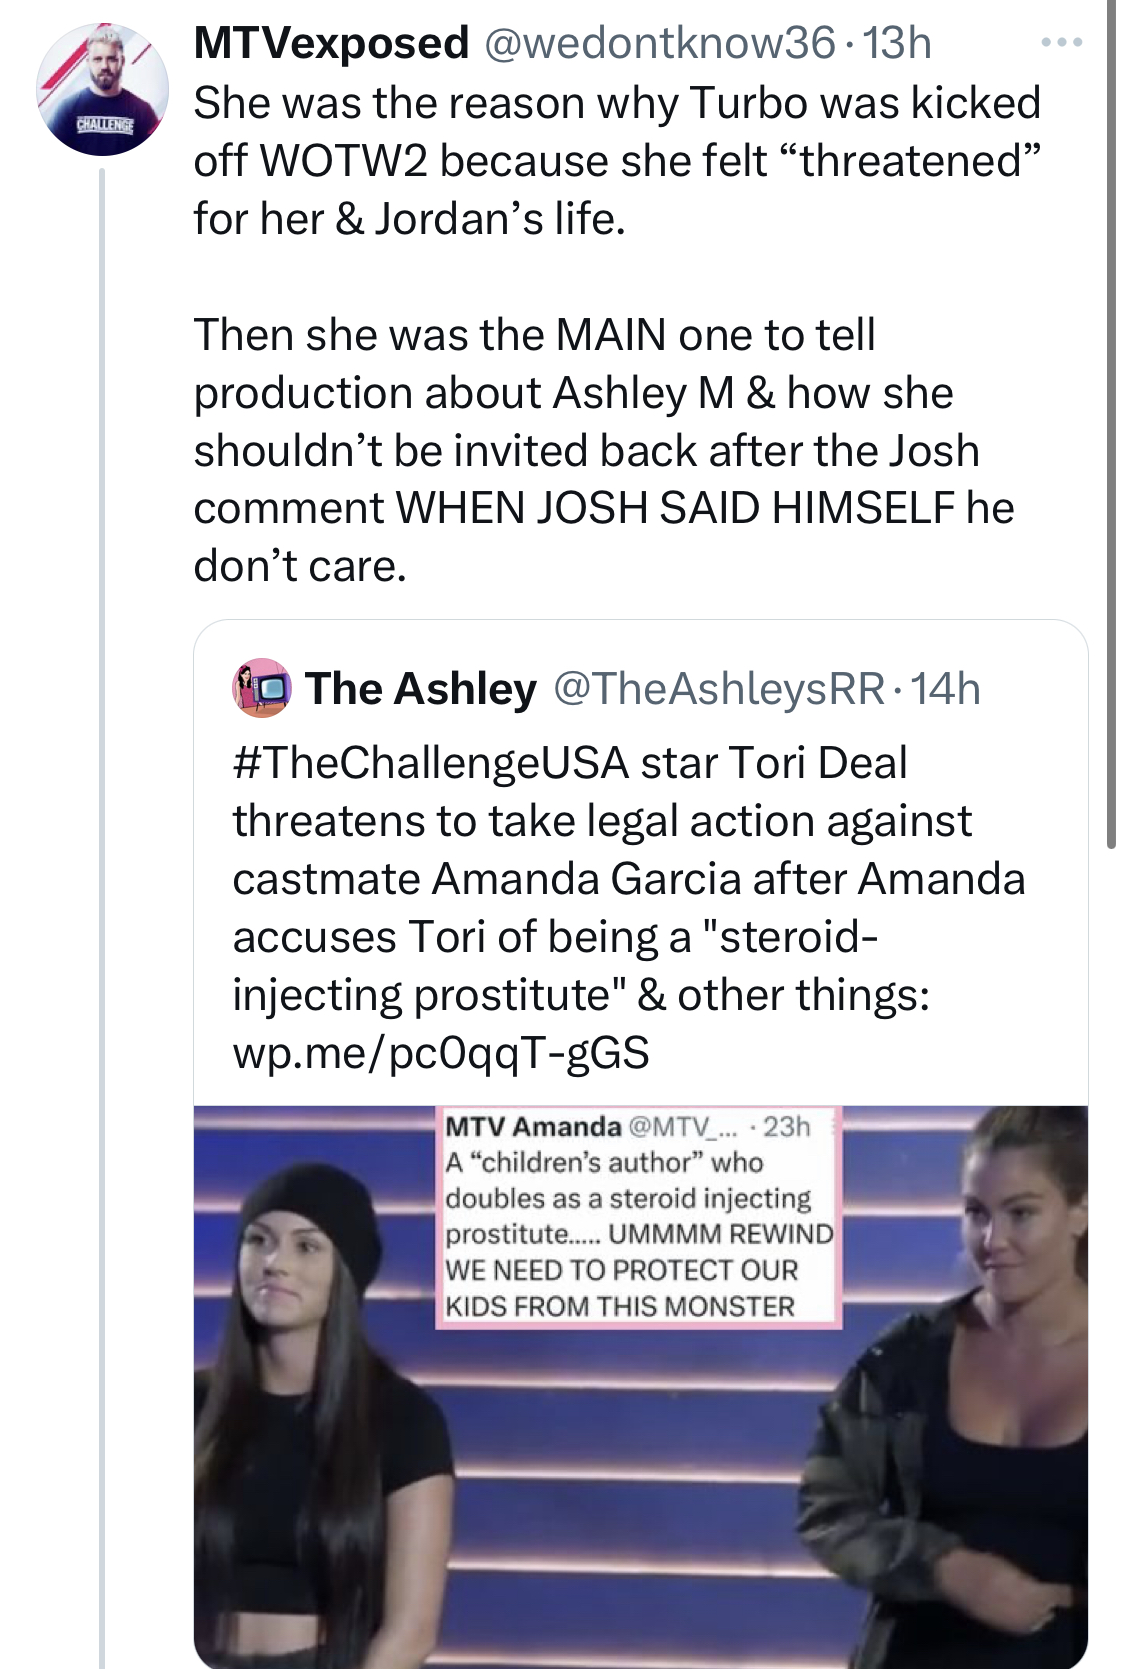Open the @TheAshleysRR handle
1125x1669 pixels.
(x=718, y=688)
